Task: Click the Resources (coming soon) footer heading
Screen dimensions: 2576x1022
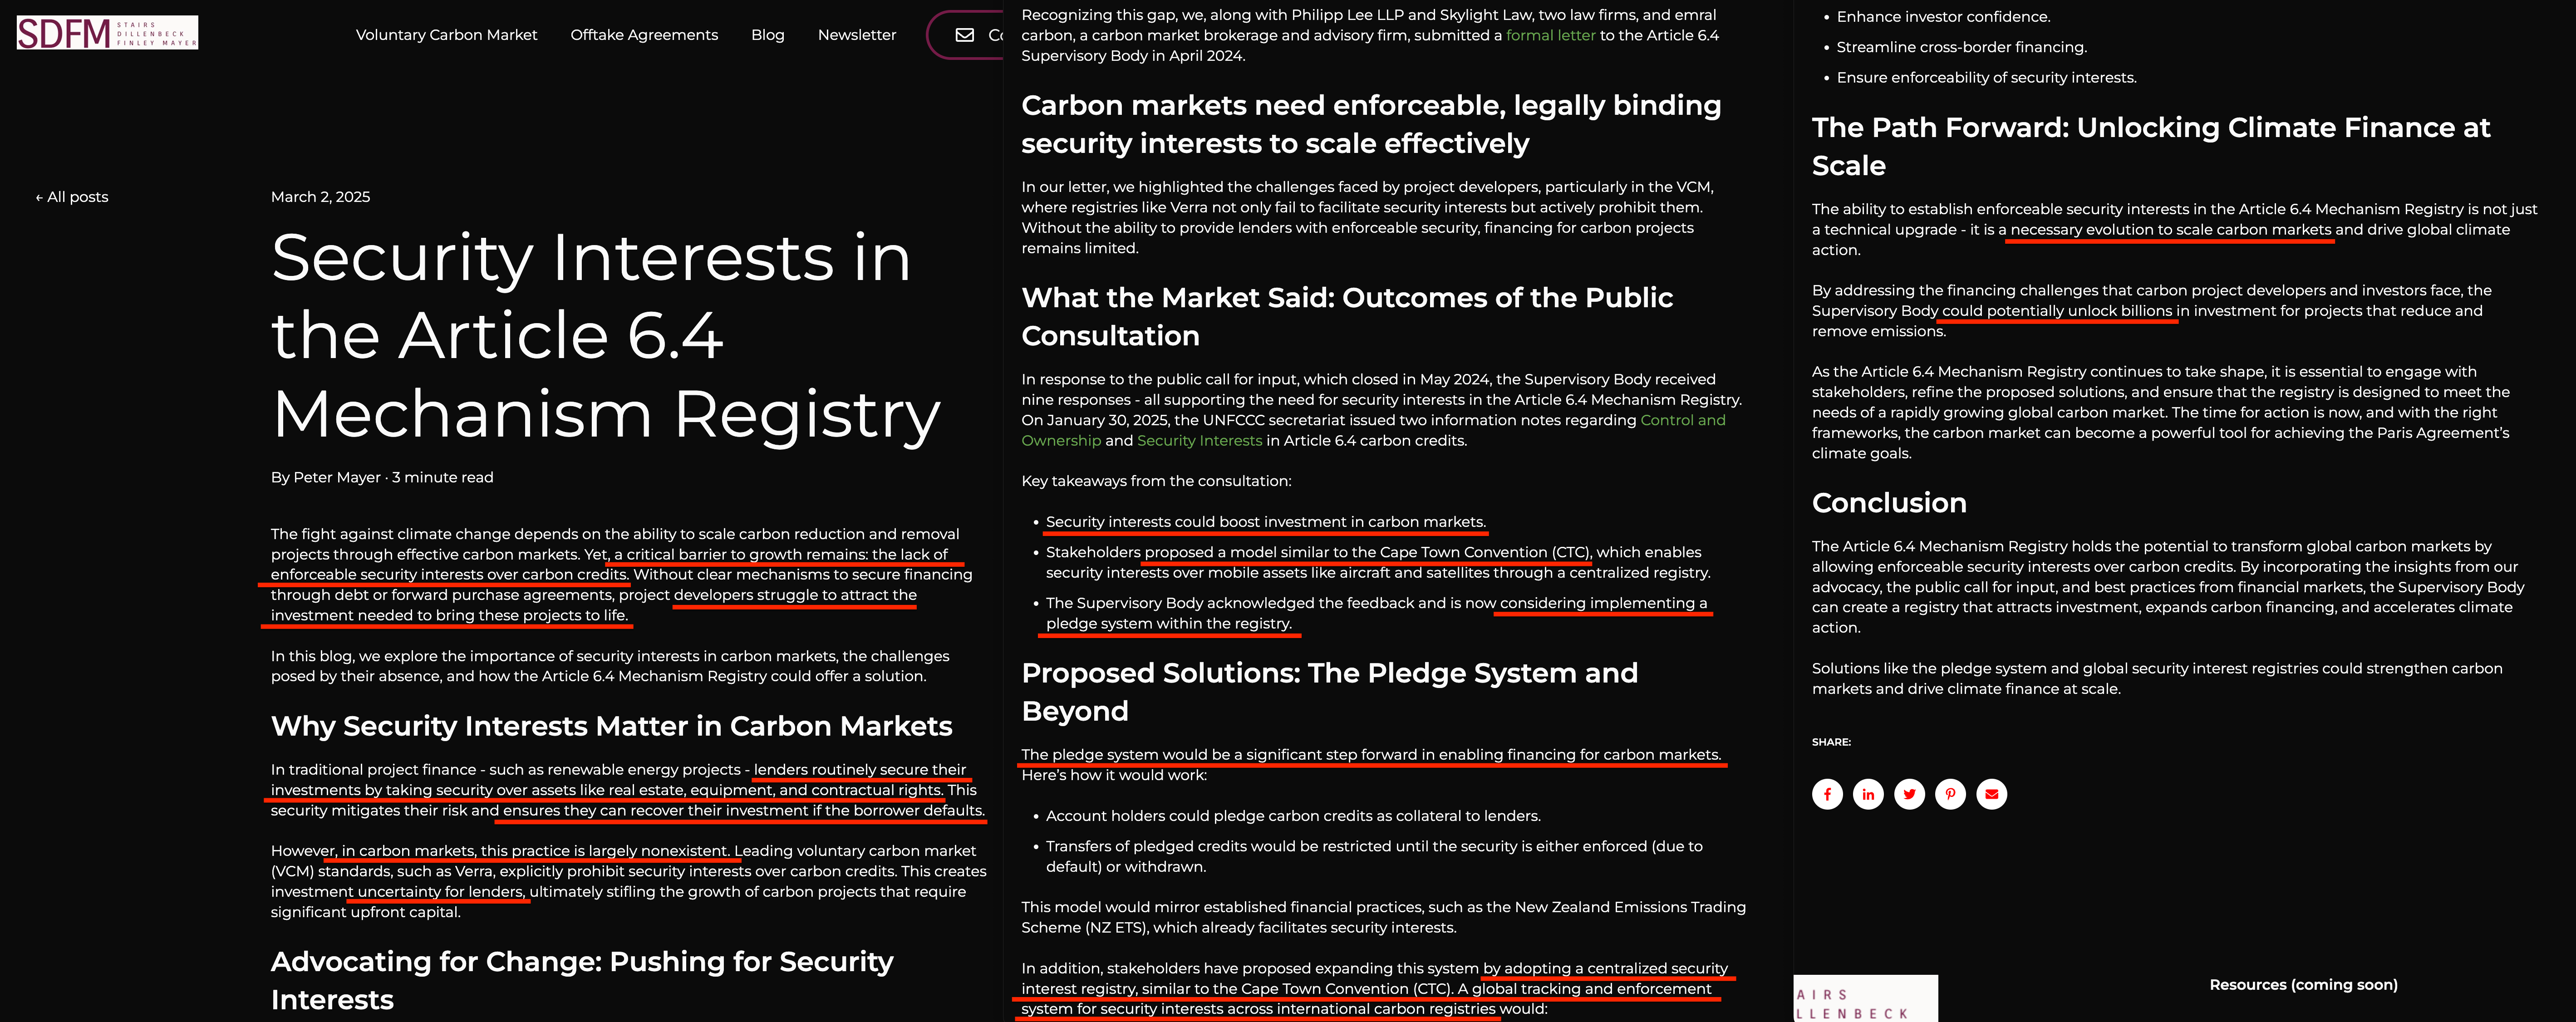Action: tap(2302, 985)
